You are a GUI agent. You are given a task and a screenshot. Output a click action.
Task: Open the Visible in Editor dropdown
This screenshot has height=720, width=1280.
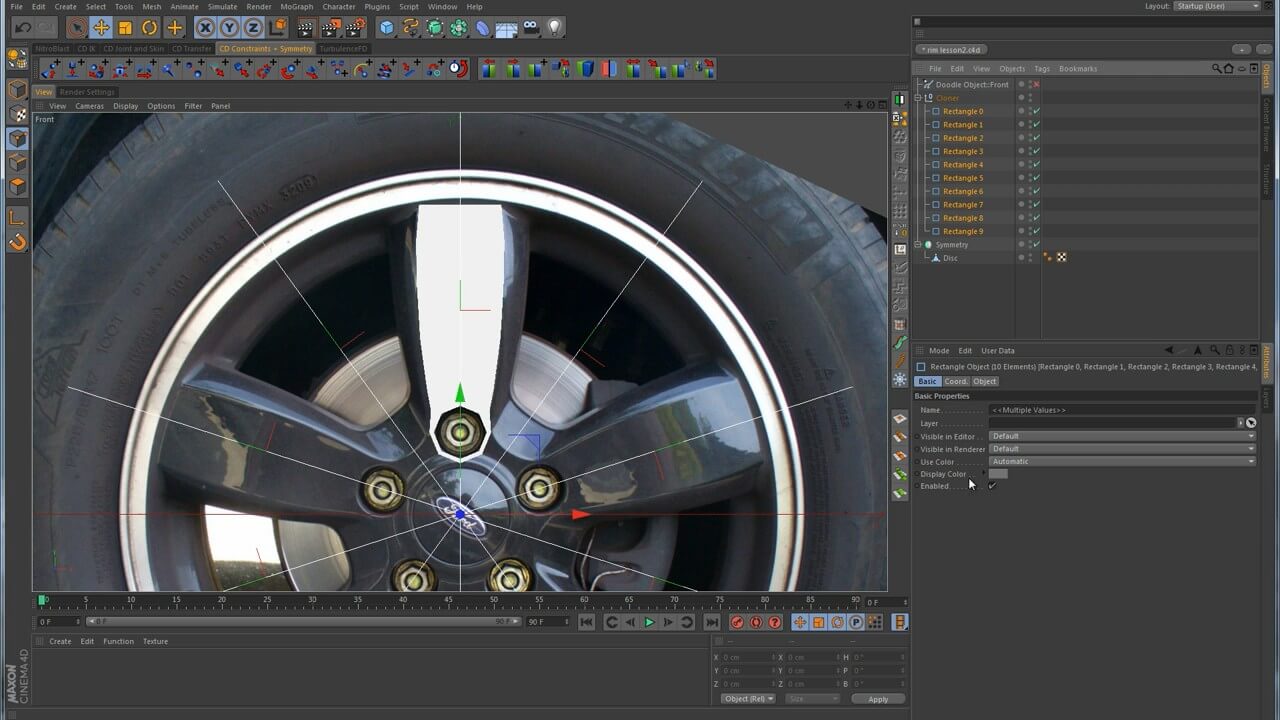click(1121, 436)
